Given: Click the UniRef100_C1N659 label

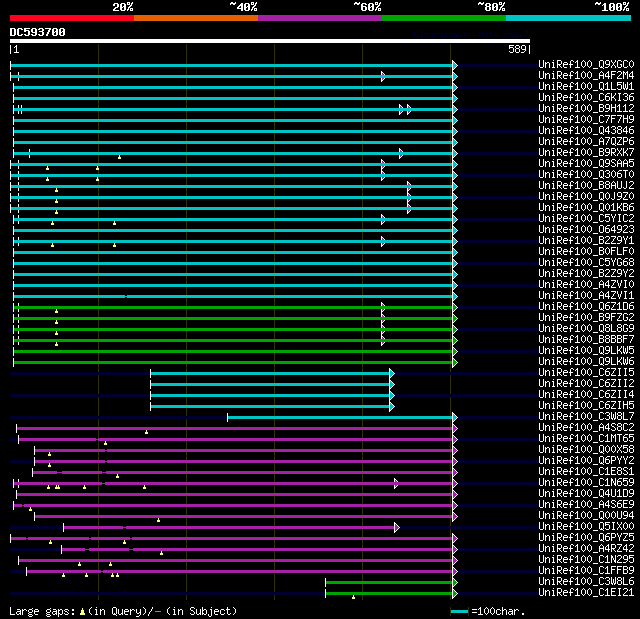Looking at the screenshot, I should point(586,483).
